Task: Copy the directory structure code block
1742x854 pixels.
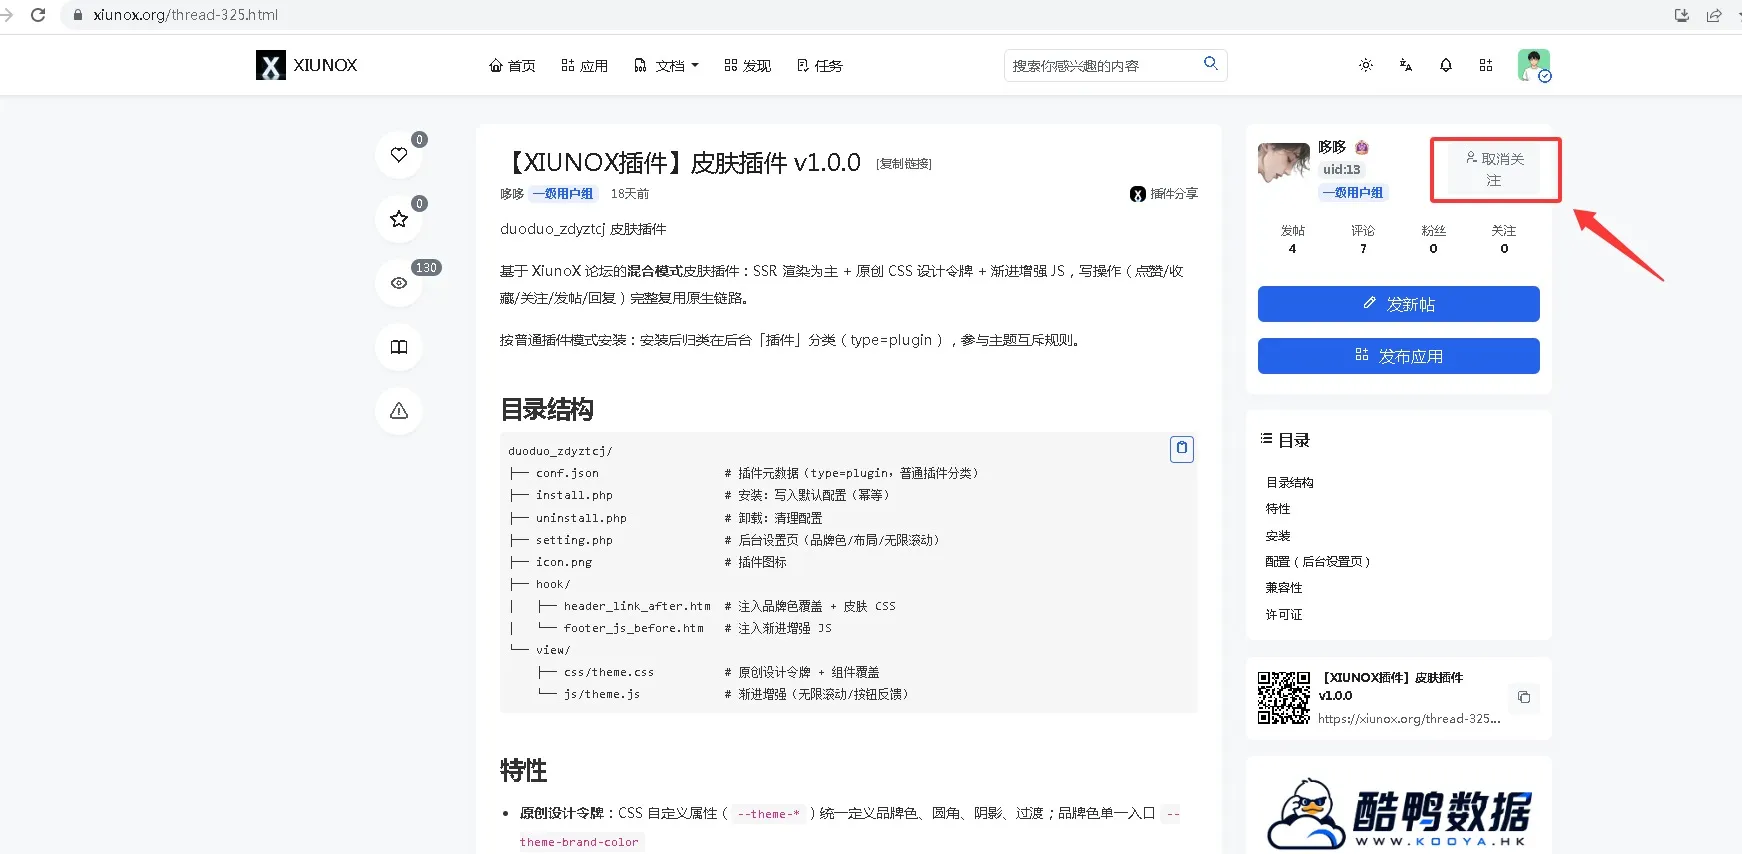Action: [x=1182, y=449]
